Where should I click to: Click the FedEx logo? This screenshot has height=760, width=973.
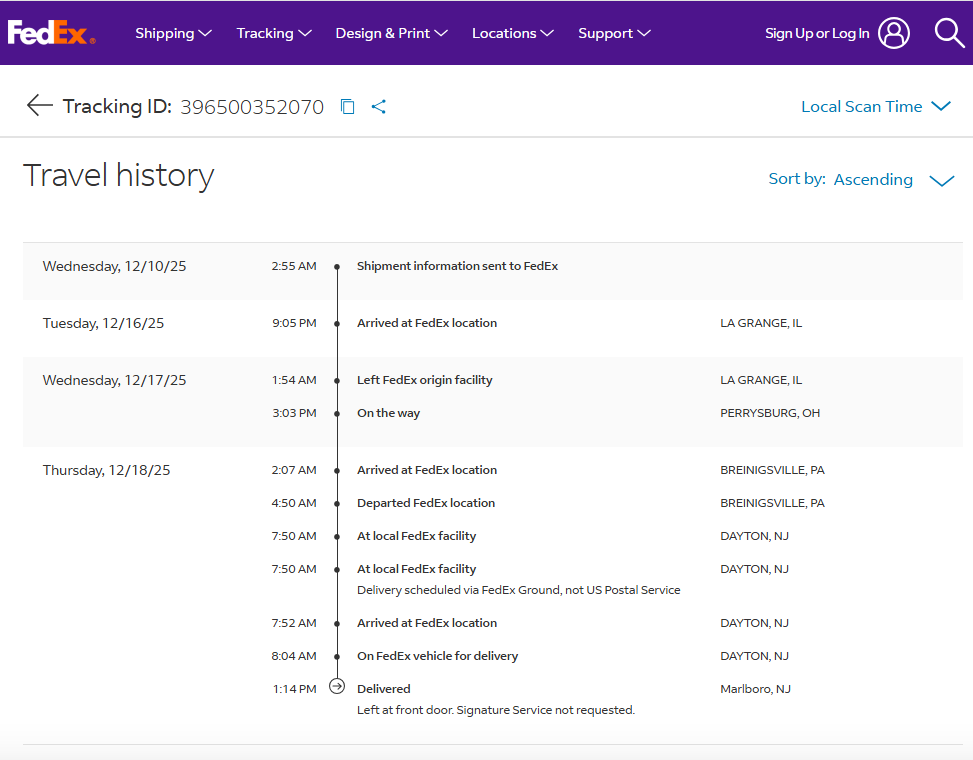click(x=52, y=33)
